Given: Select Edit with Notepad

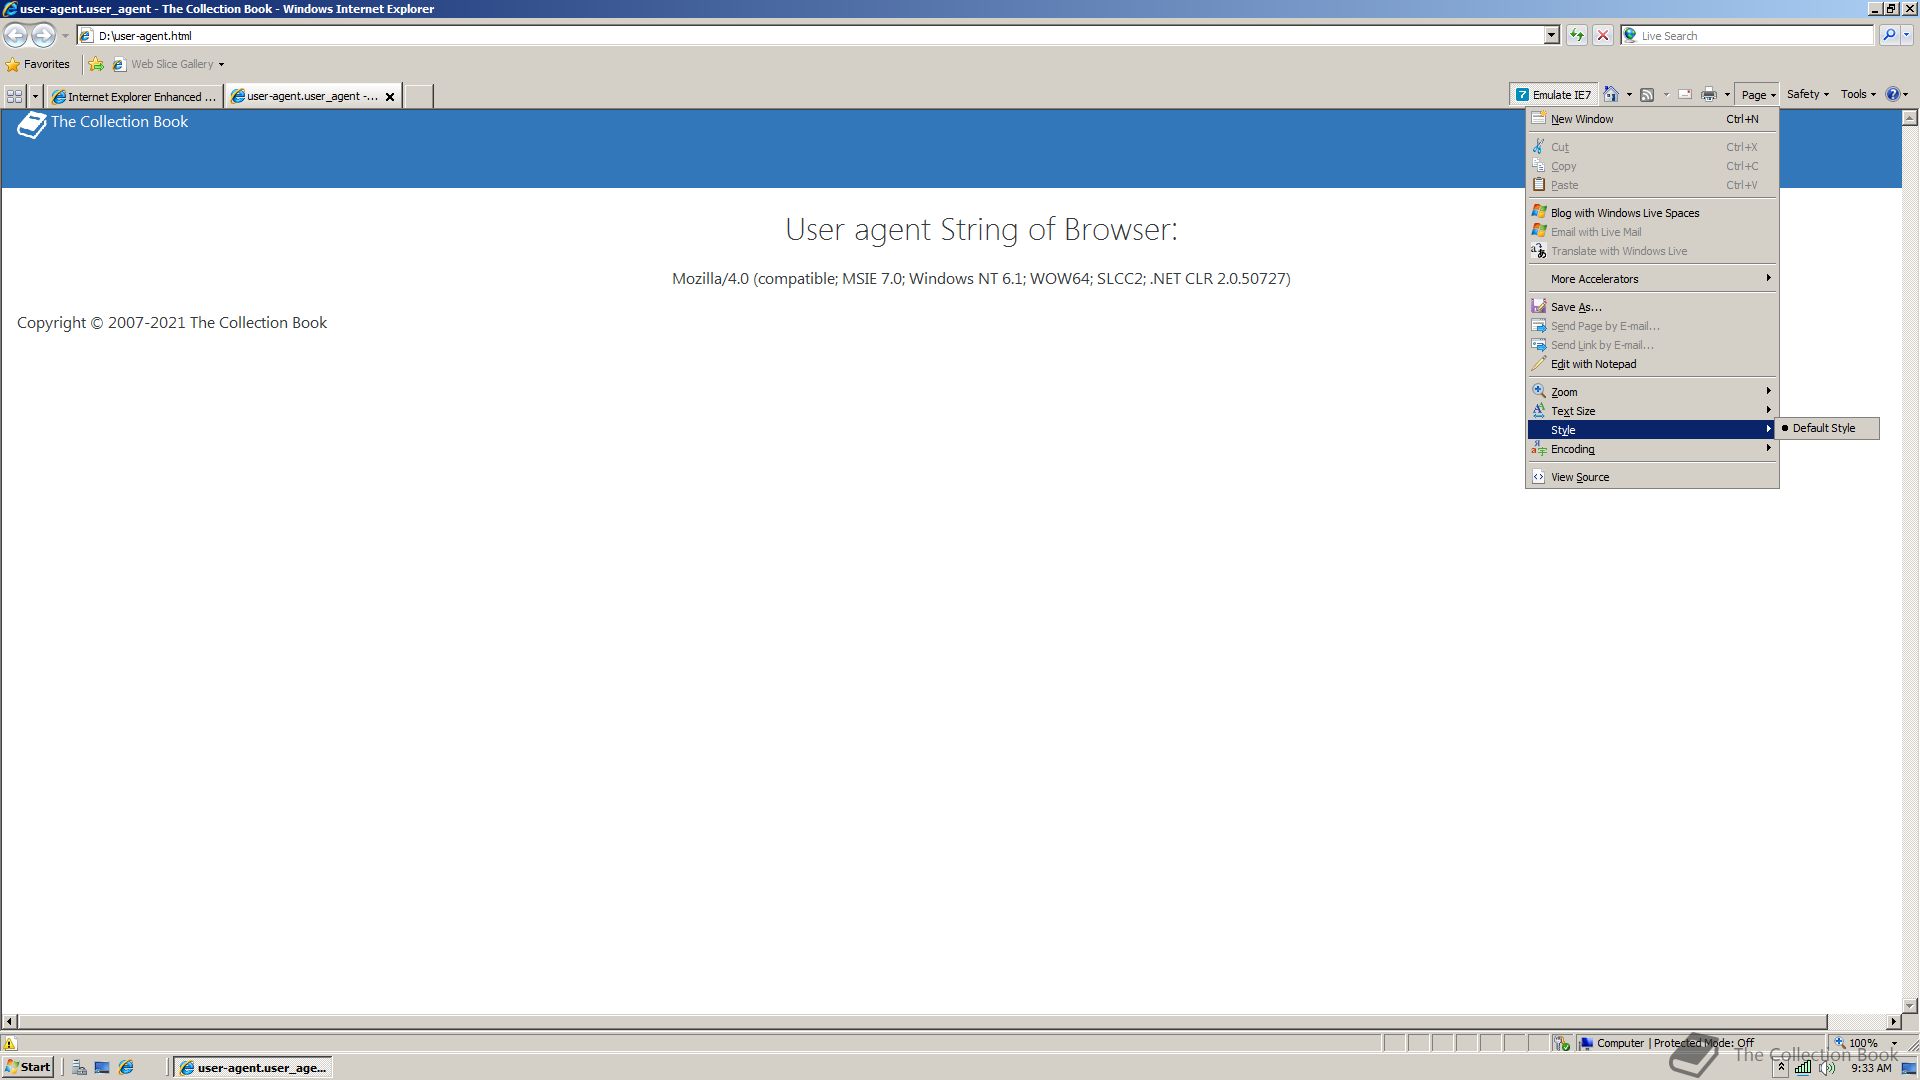Looking at the screenshot, I should (x=1652, y=364).
